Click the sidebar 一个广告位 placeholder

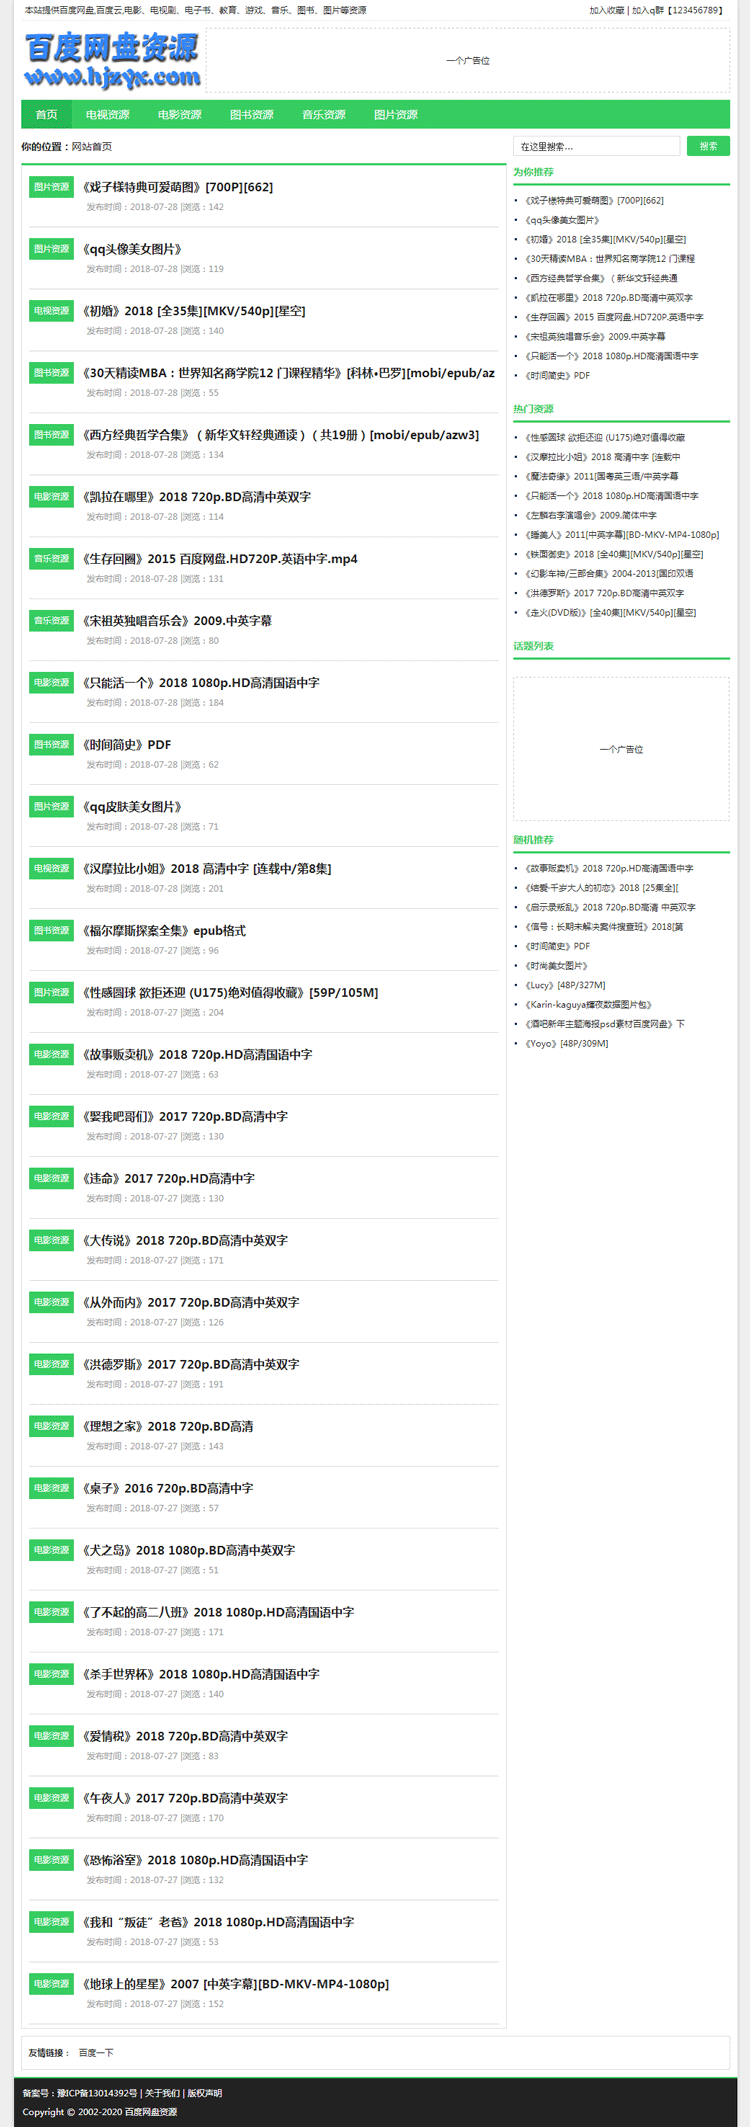point(621,749)
